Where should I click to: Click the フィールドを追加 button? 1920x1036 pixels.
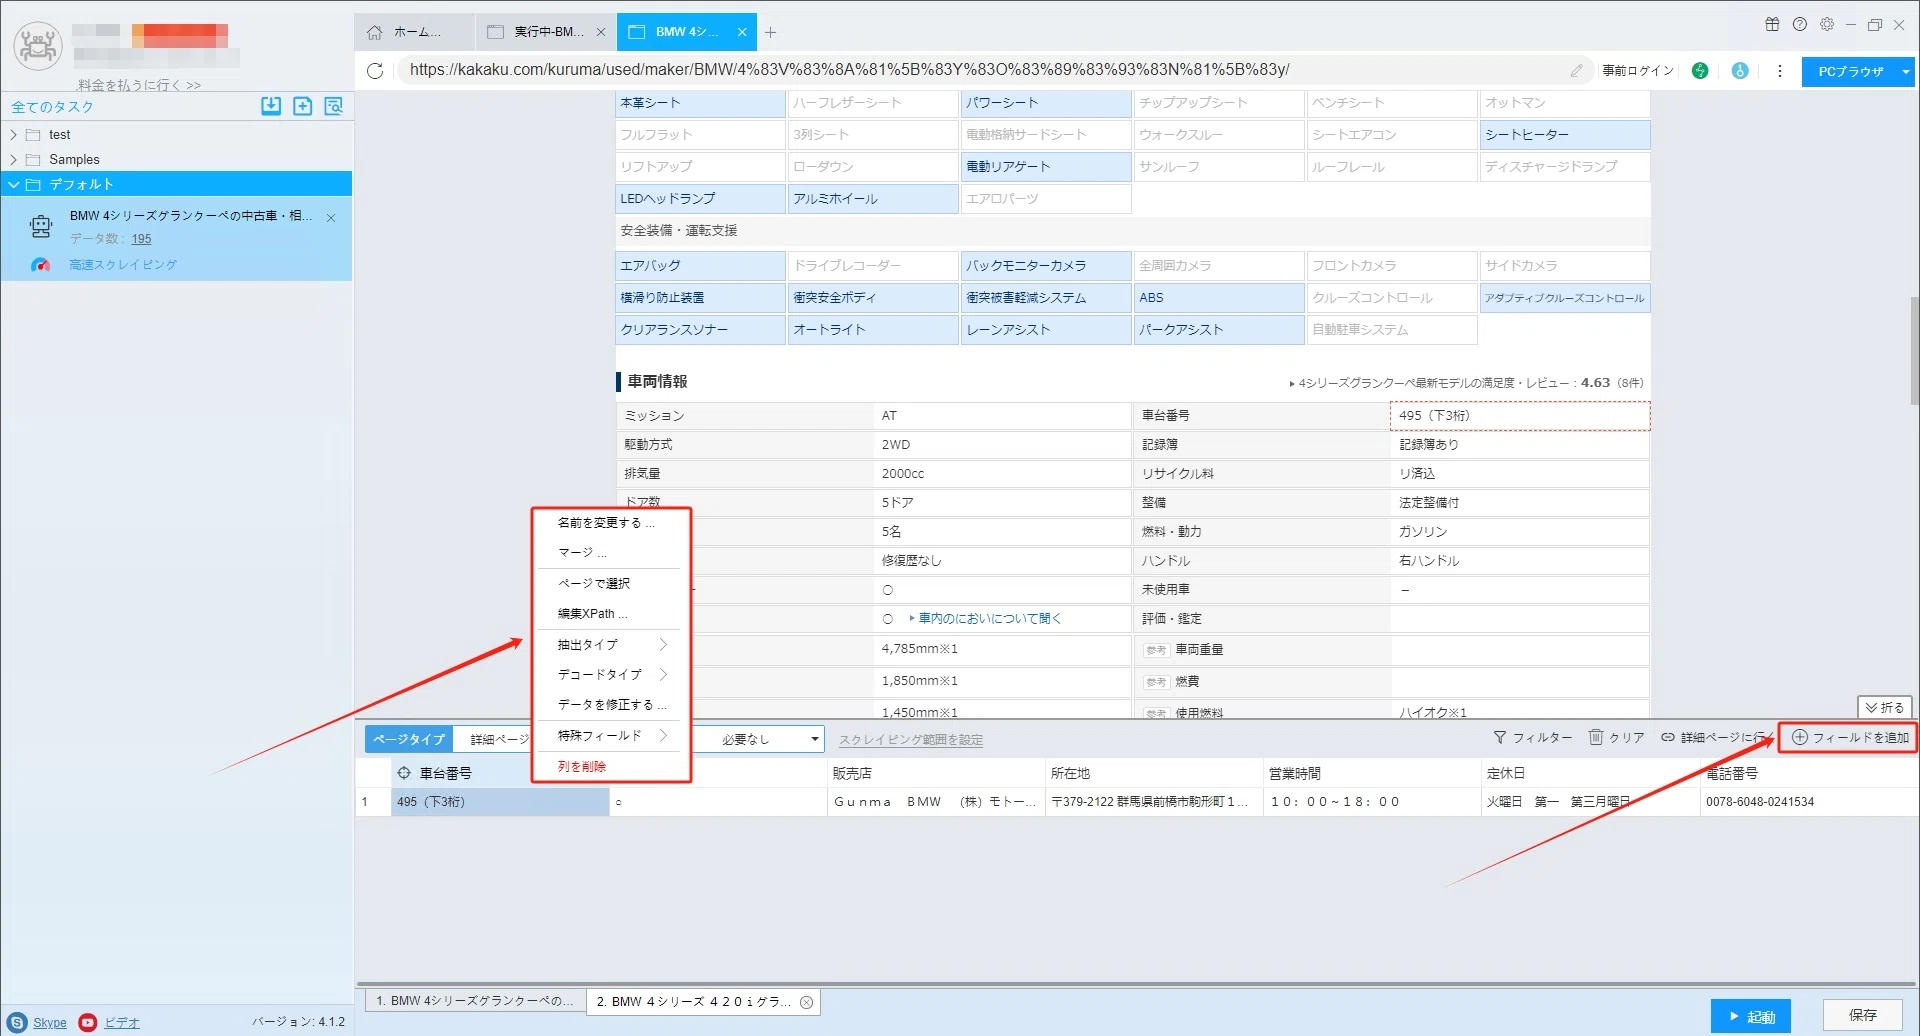[1850, 737]
